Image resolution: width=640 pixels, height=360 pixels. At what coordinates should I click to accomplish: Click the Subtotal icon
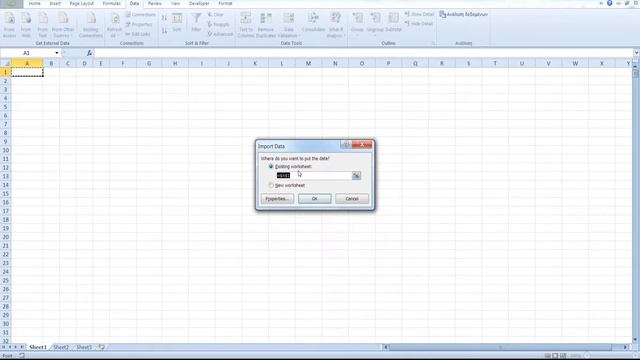pos(393,22)
